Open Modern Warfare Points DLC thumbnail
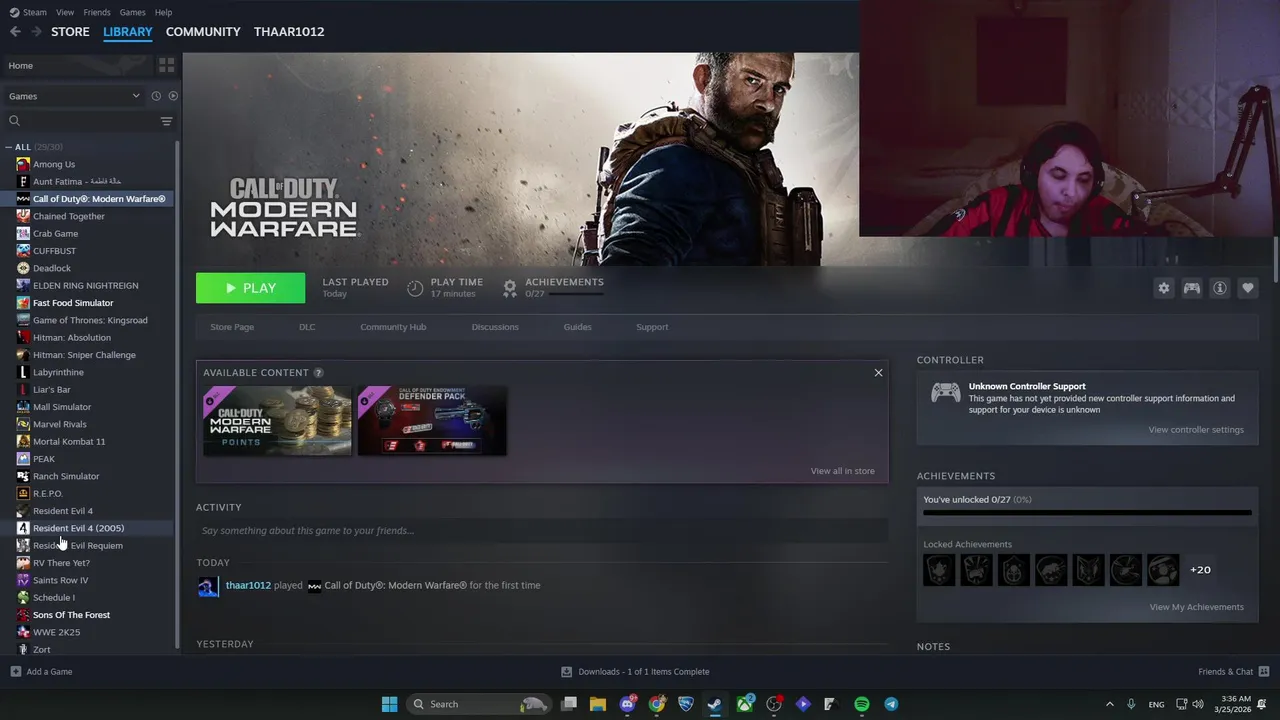Viewport: 1280px width, 720px height. [x=277, y=421]
